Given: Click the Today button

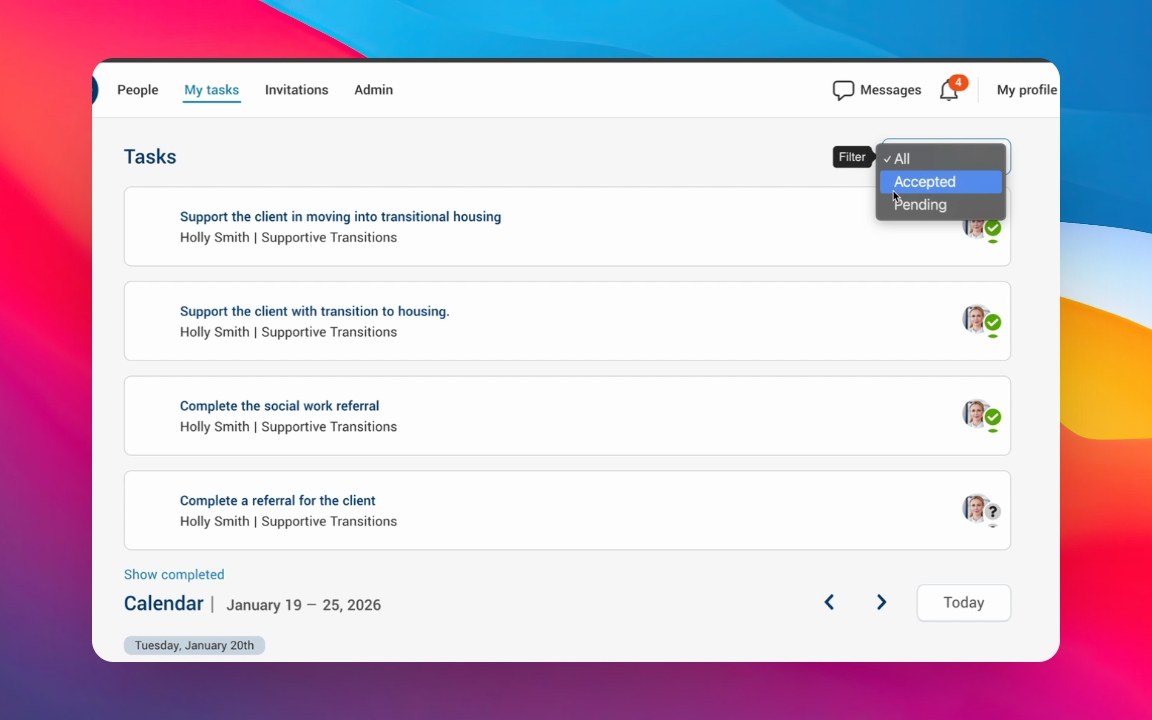Looking at the screenshot, I should tap(963, 602).
